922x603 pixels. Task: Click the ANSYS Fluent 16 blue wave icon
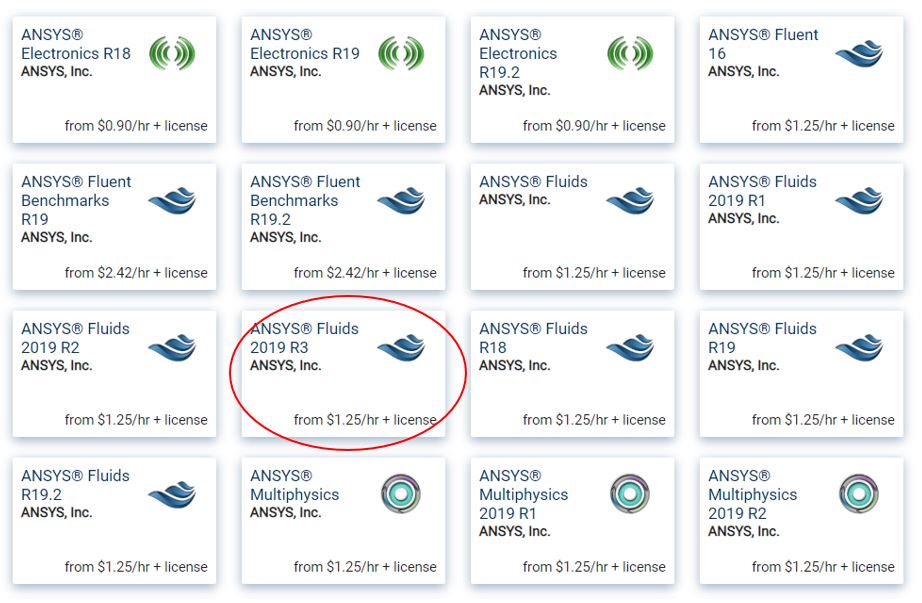pyautogui.click(x=859, y=54)
